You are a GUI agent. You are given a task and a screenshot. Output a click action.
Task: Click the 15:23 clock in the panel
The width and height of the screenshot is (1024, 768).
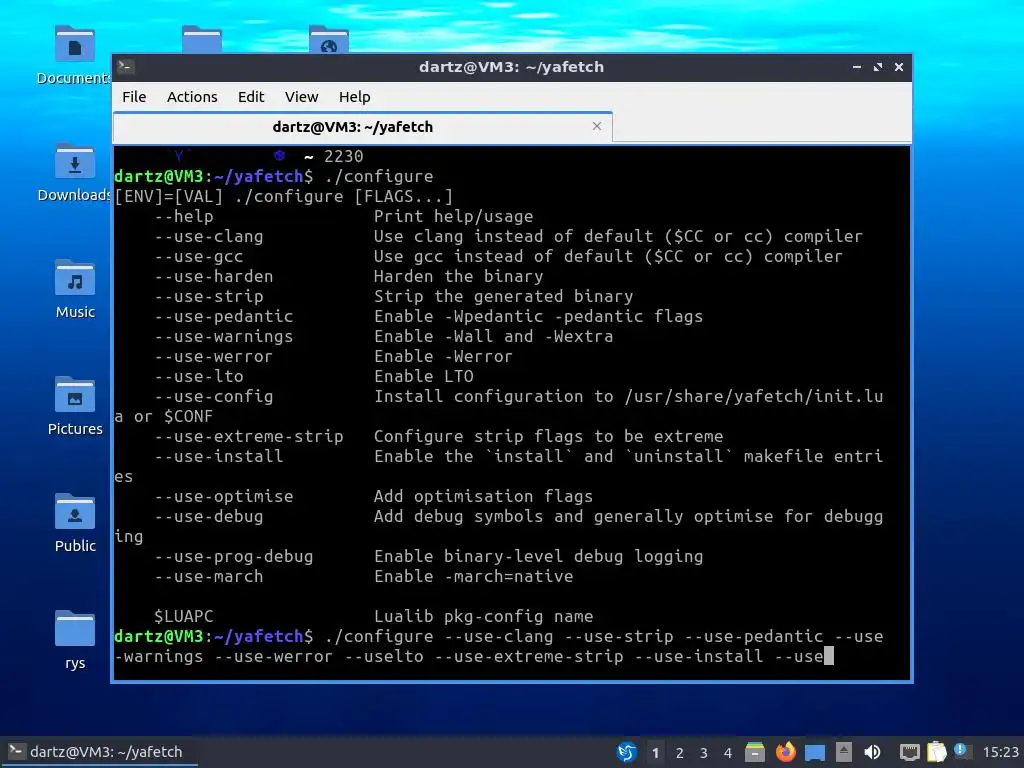click(1000, 752)
